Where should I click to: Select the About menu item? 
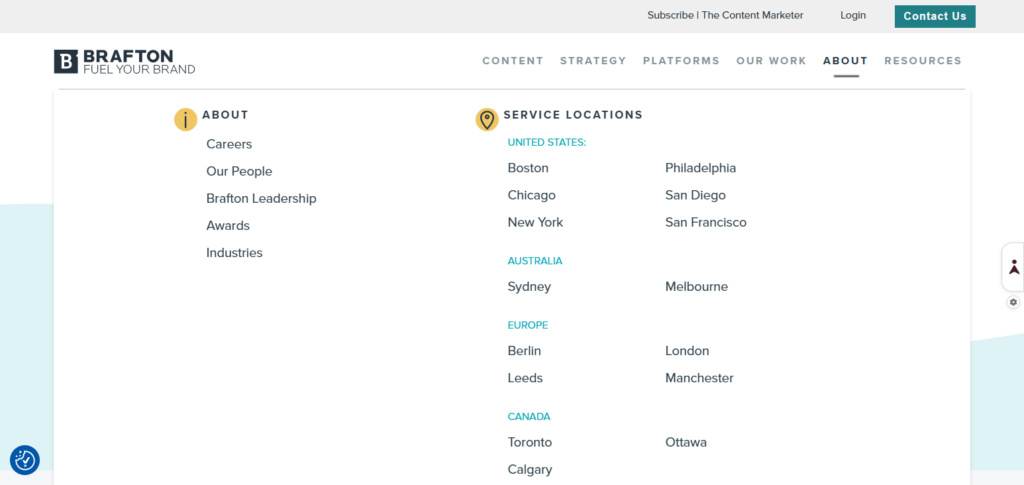click(845, 61)
